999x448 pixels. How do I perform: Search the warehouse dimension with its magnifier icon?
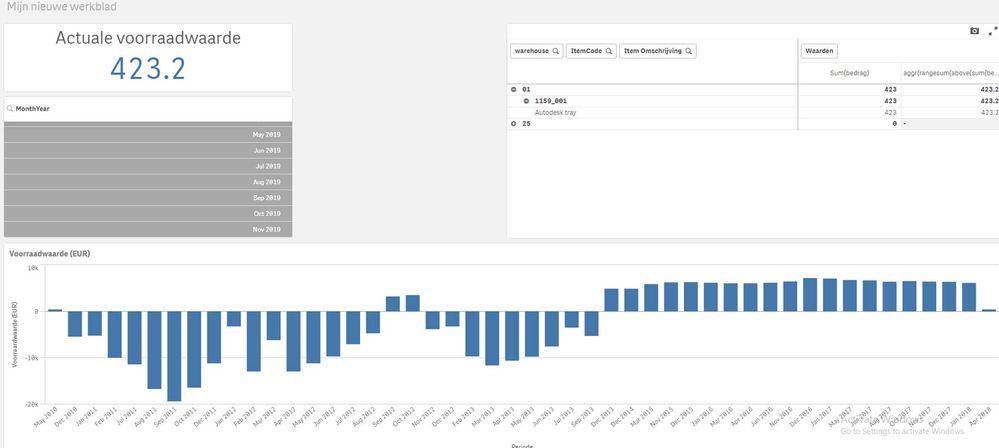tap(556, 51)
